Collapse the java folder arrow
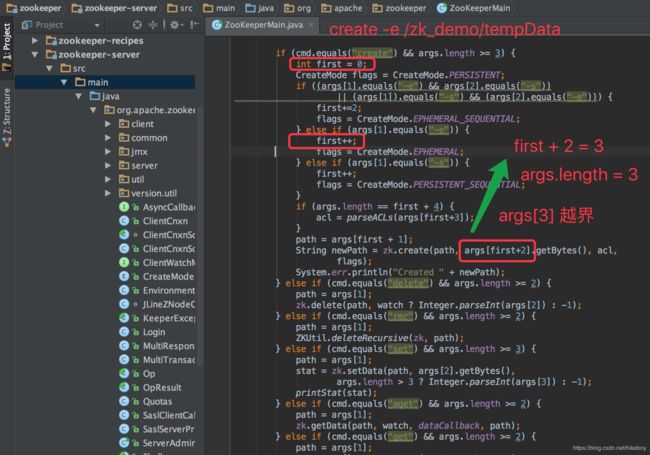 click(78, 96)
